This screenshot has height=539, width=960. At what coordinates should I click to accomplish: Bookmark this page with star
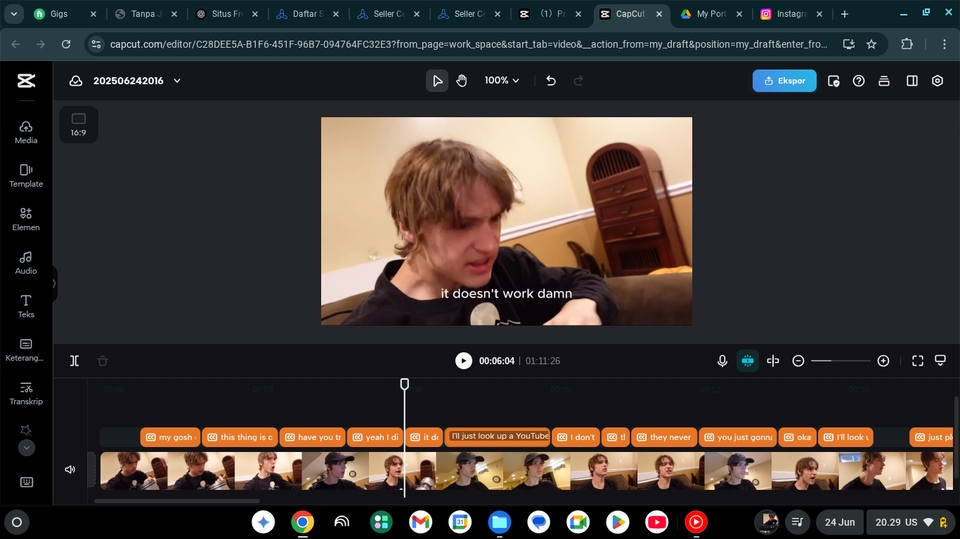pyautogui.click(x=871, y=44)
